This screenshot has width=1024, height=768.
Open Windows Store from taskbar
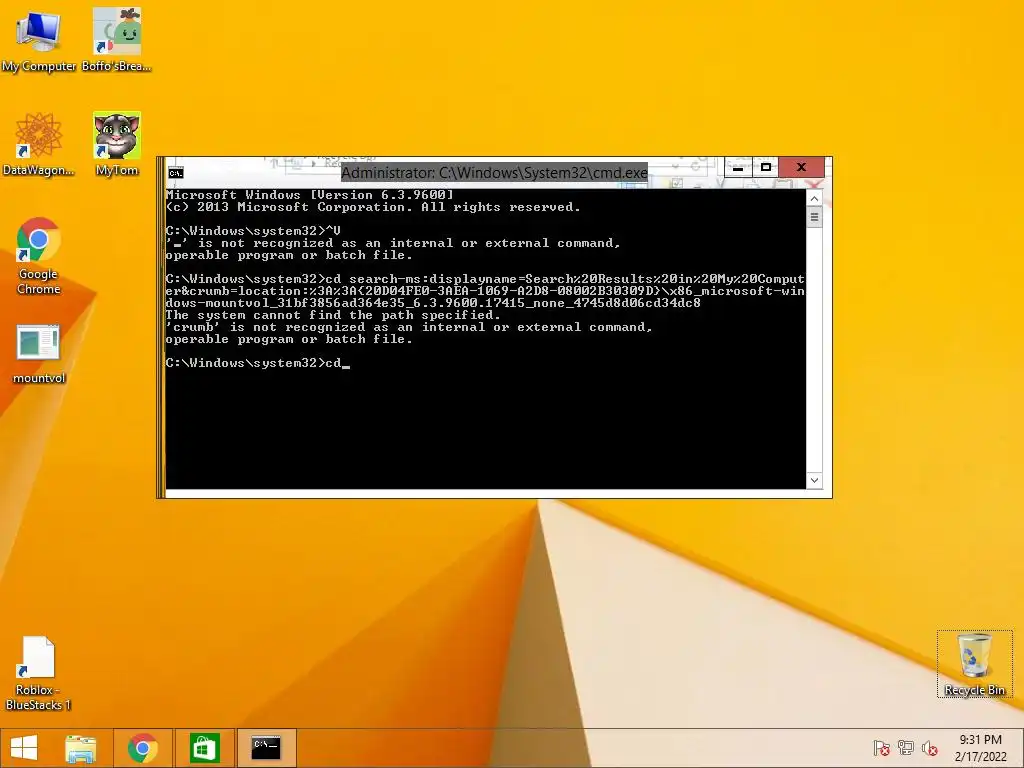coord(204,748)
